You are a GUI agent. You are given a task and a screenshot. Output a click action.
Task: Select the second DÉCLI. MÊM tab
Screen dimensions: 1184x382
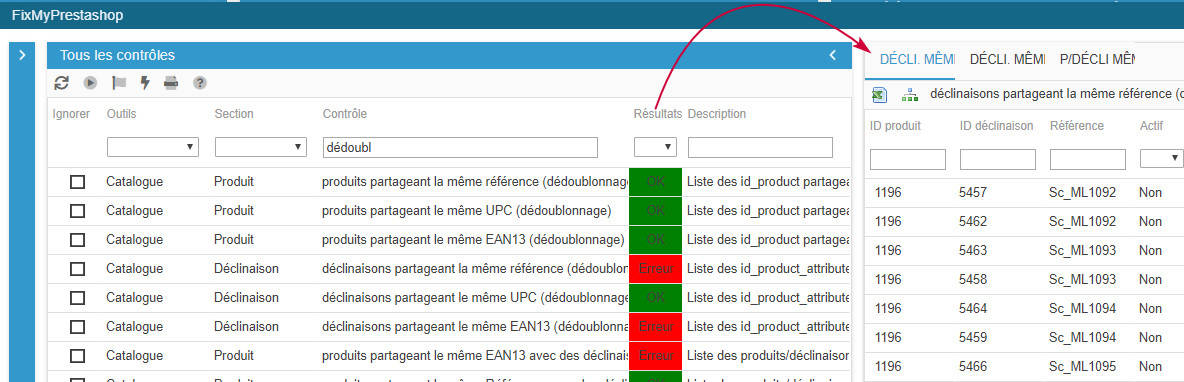tap(1007, 59)
